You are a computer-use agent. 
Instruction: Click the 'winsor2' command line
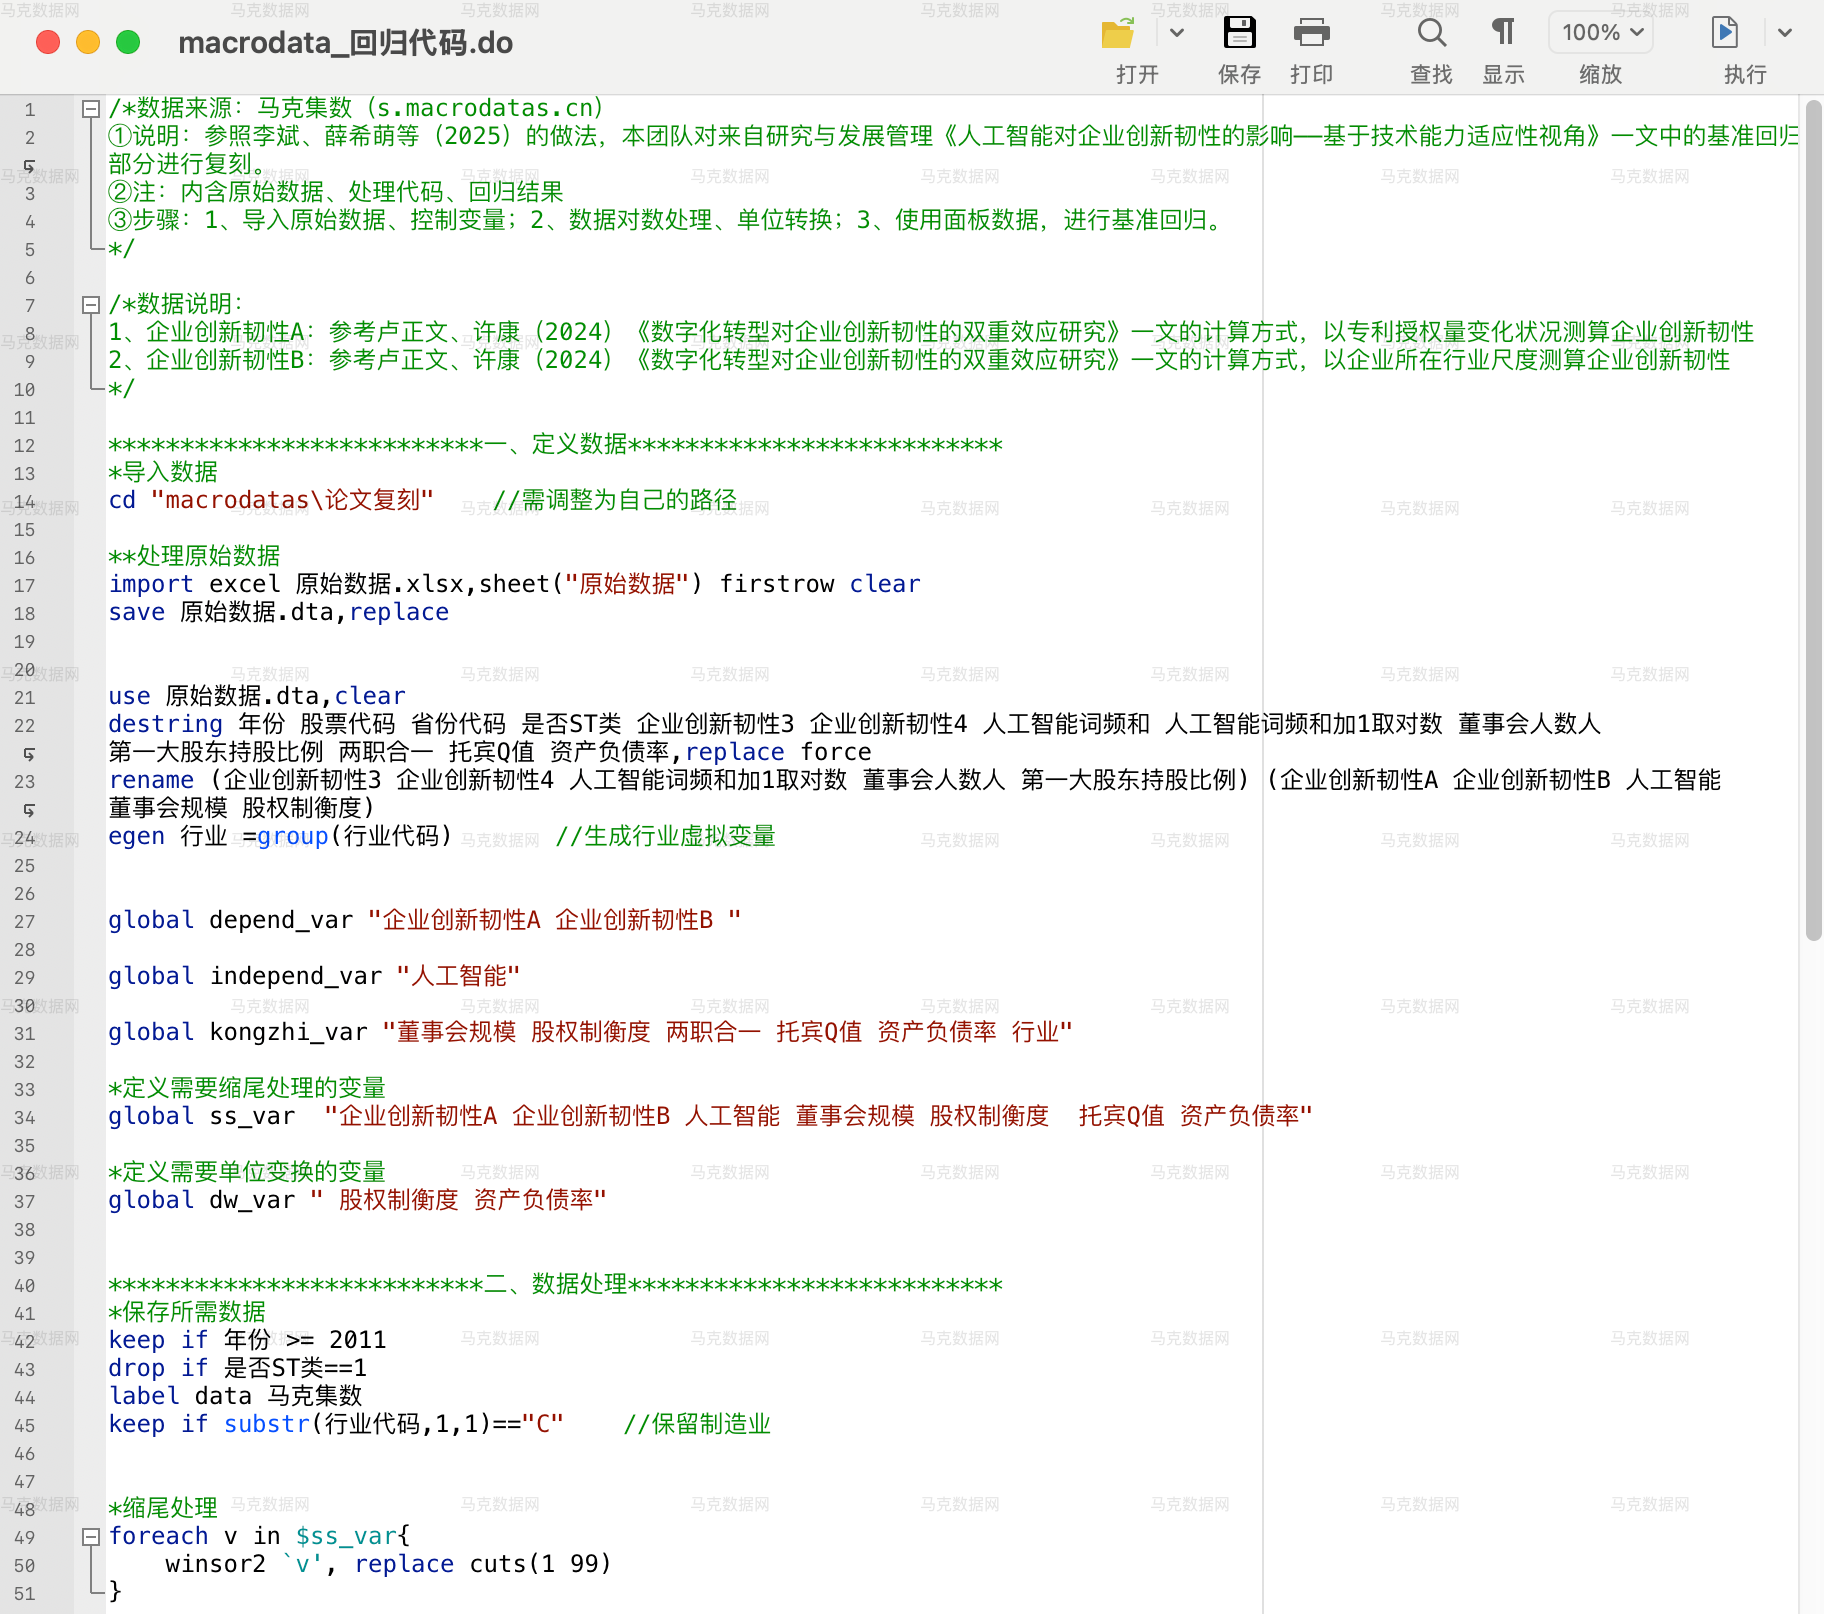(388, 1564)
